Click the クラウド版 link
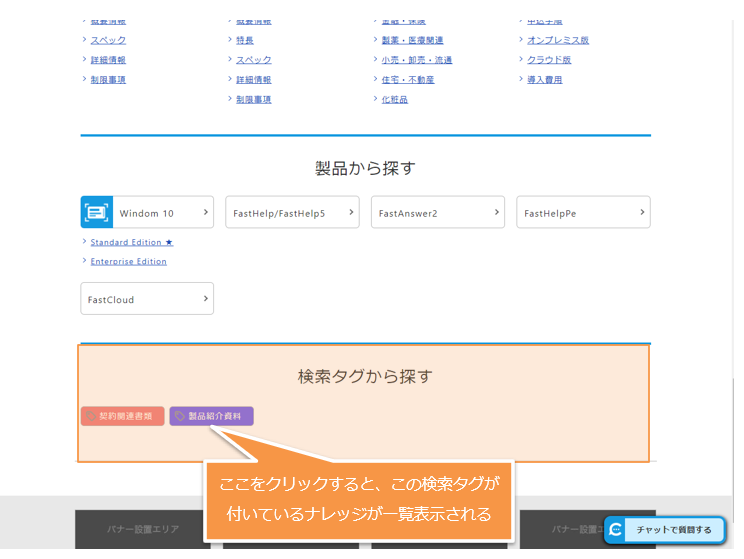This screenshot has width=744, height=559. pyautogui.click(x=549, y=60)
